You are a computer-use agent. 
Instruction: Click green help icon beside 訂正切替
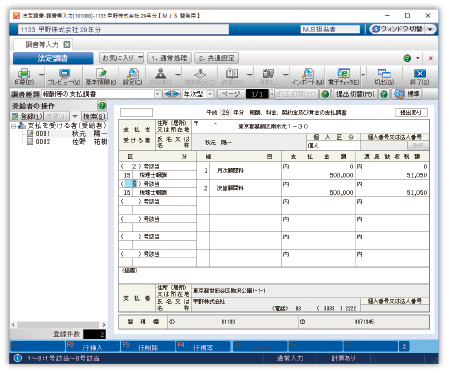click(325, 94)
